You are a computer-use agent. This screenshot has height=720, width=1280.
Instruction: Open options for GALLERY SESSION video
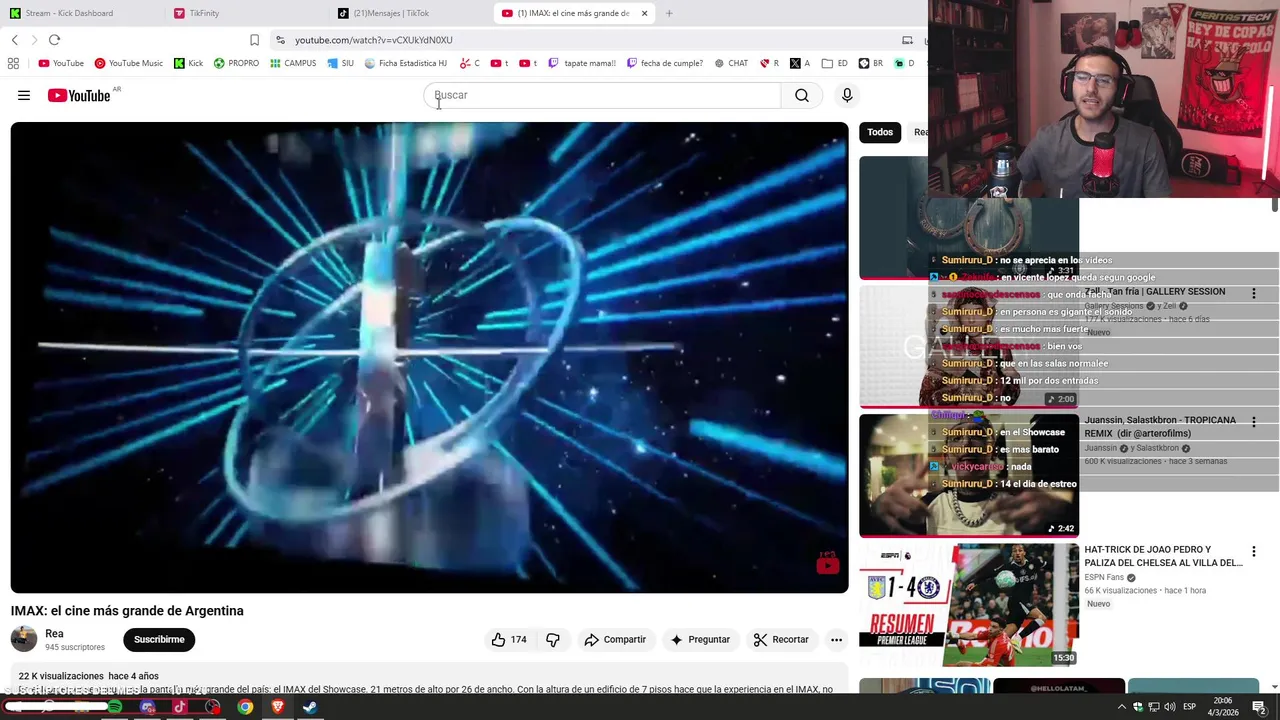coord(1253,293)
